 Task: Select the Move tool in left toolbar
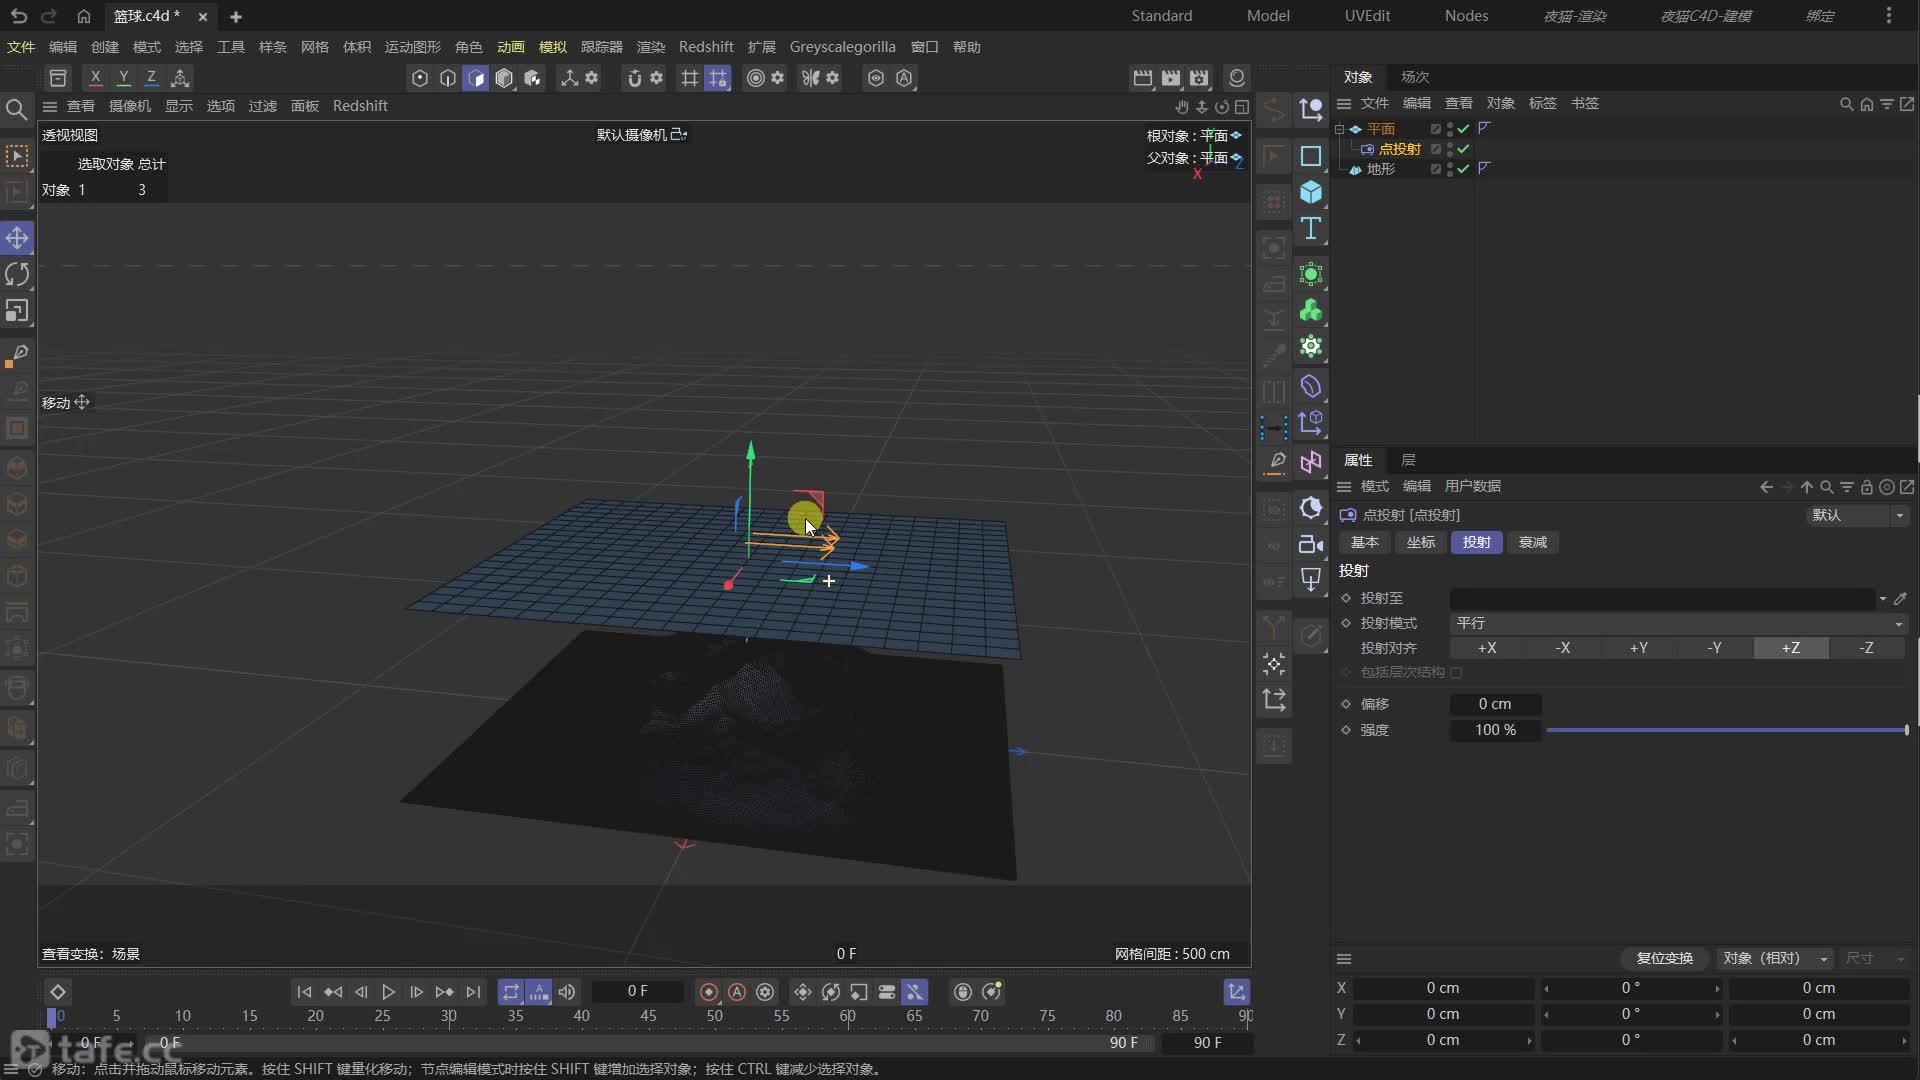click(17, 238)
